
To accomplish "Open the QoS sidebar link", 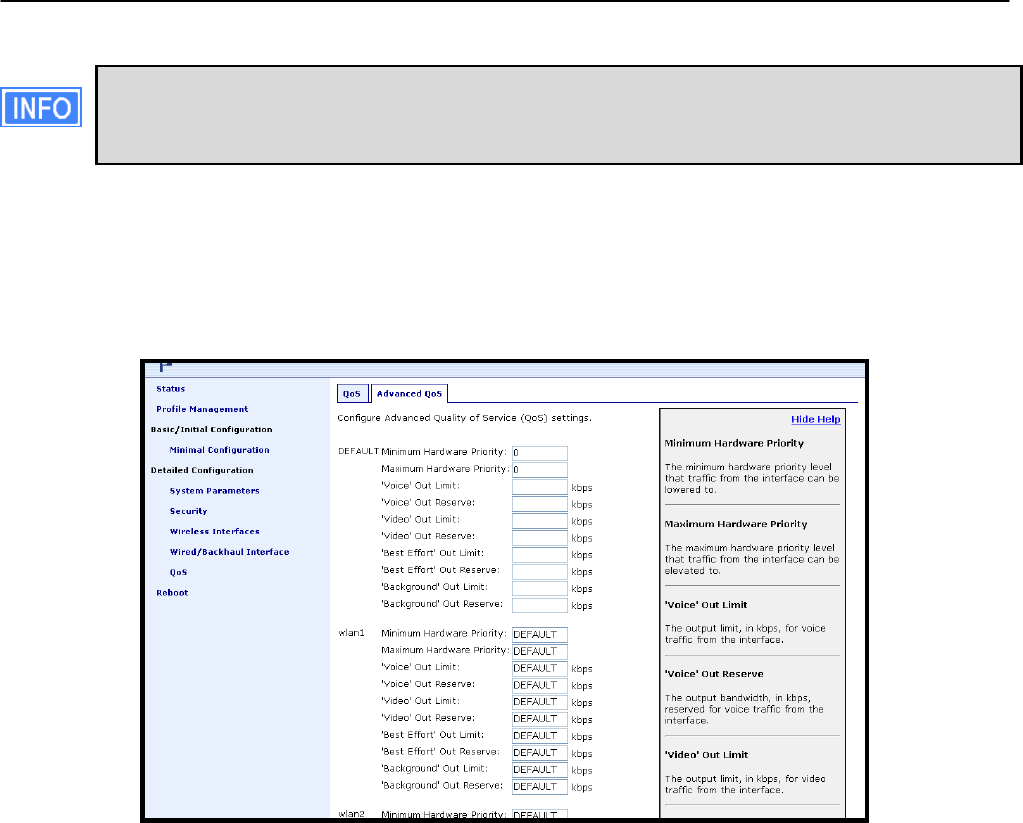I will tap(178, 572).
